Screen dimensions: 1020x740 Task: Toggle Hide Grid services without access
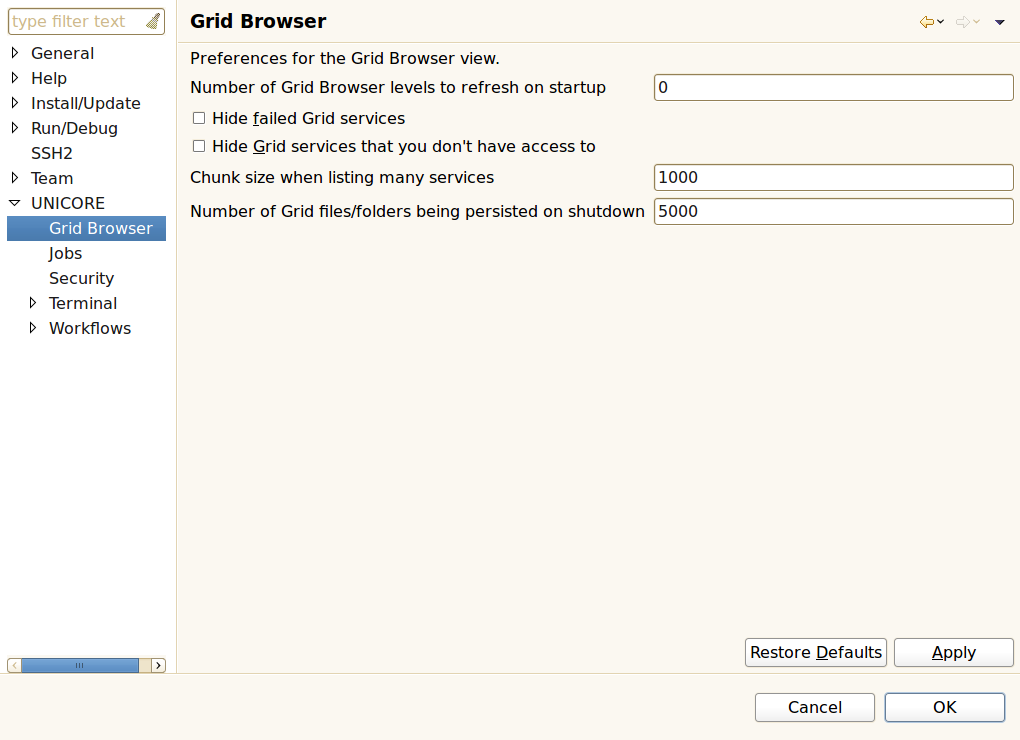pyautogui.click(x=199, y=146)
